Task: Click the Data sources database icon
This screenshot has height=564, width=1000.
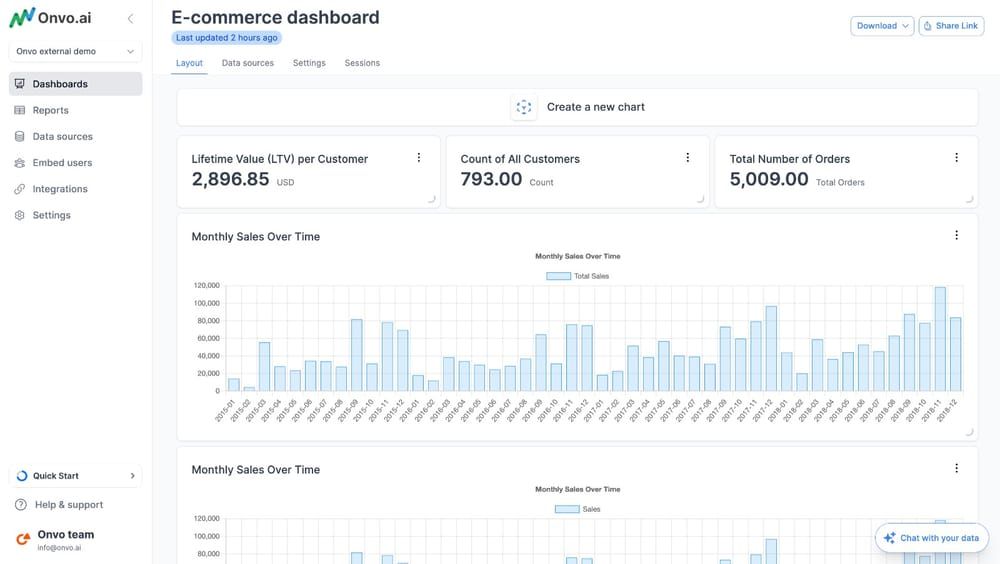Action: point(20,136)
